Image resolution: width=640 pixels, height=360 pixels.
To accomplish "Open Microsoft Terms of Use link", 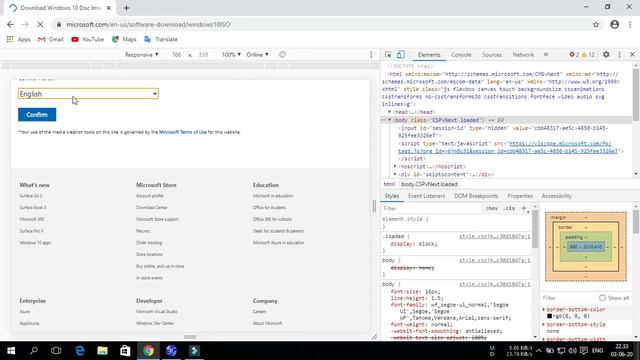I will click(183, 132).
